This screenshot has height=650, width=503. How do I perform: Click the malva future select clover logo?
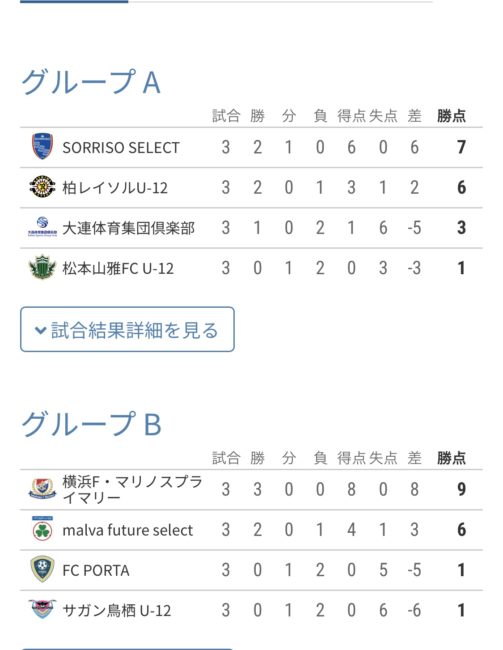pyautogui.click(x=42, y=529)
